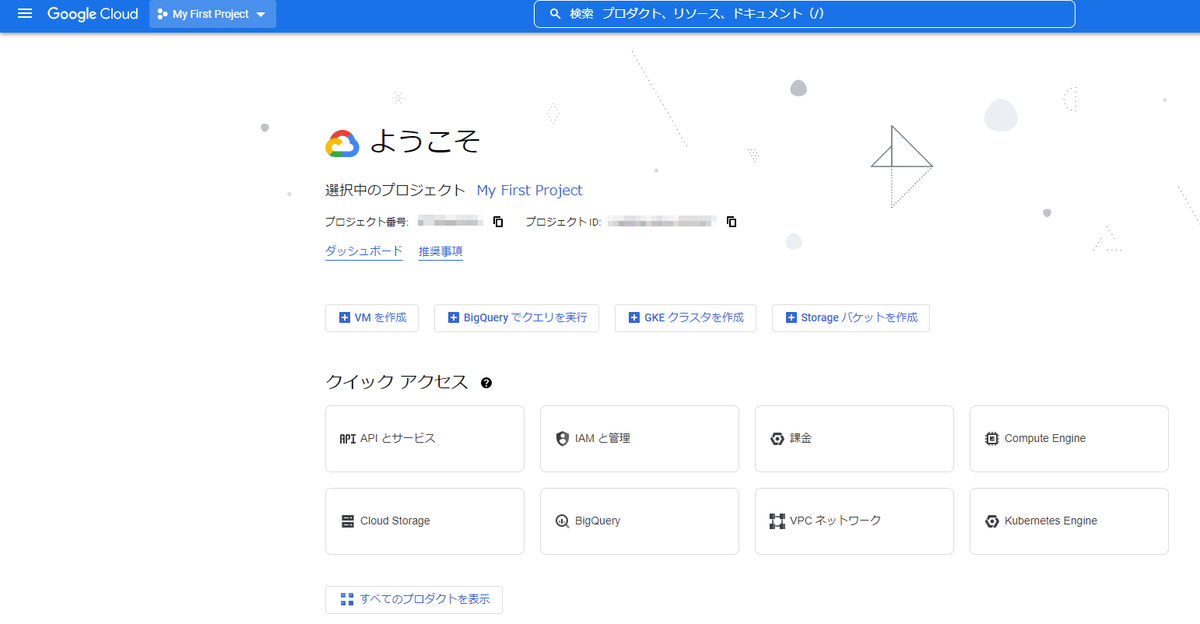Click the 選択中のプロジェクト label
The image size is (1200, 624).
[396, 190]
